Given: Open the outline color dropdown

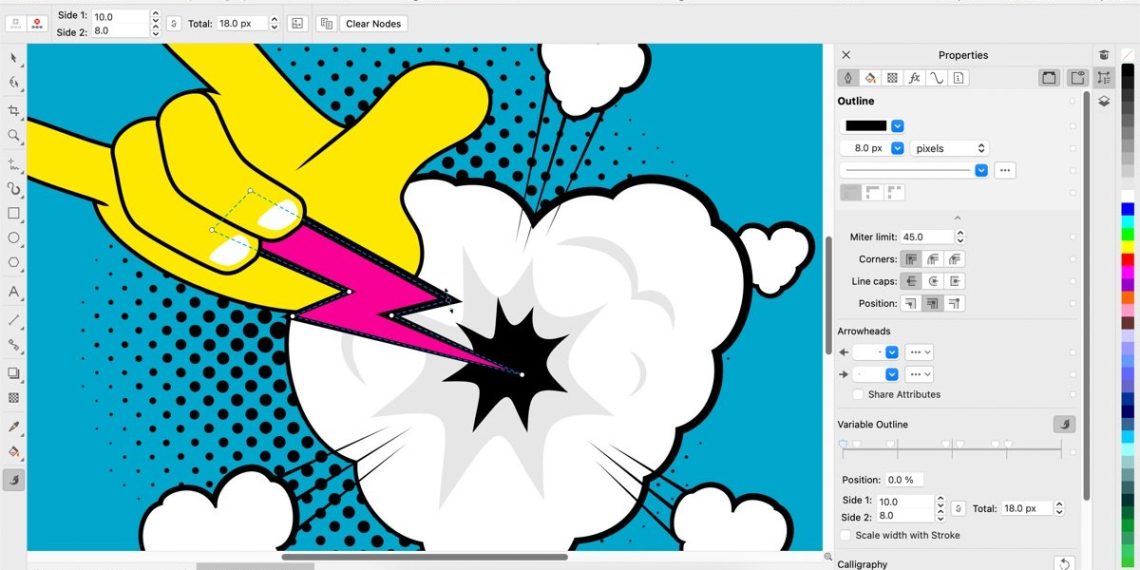Looking at the screenshot, I should (x=897, y=126).
